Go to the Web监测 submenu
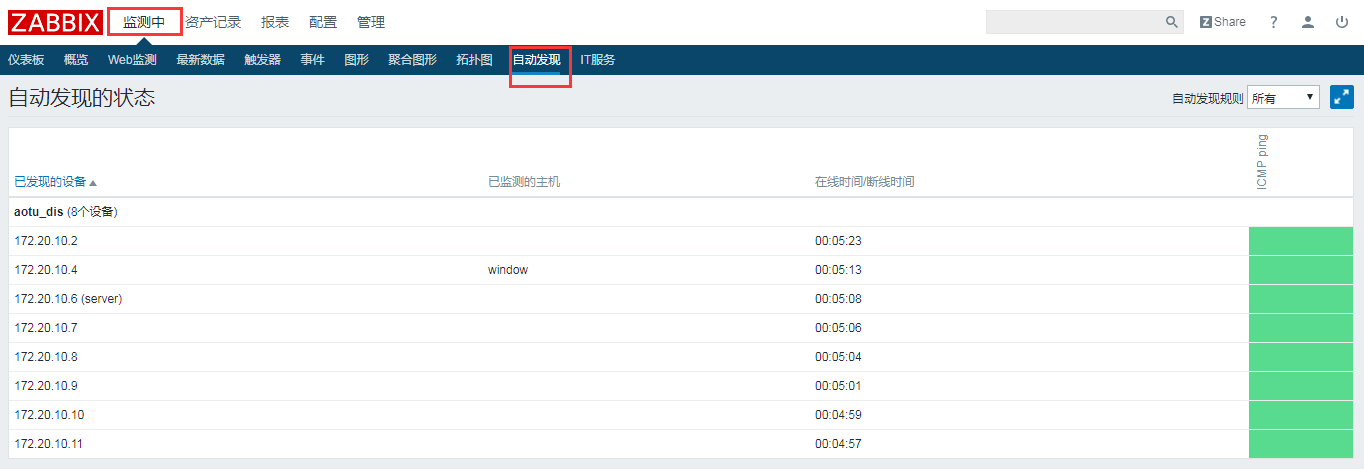The image size is (1364, 469). 132,60
